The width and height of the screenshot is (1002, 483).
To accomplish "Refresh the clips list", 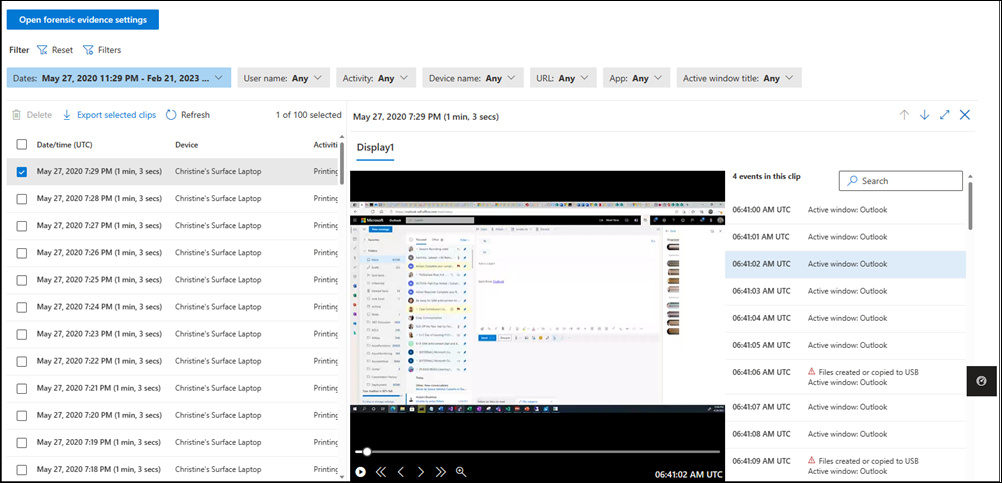I will click(188, 115).
